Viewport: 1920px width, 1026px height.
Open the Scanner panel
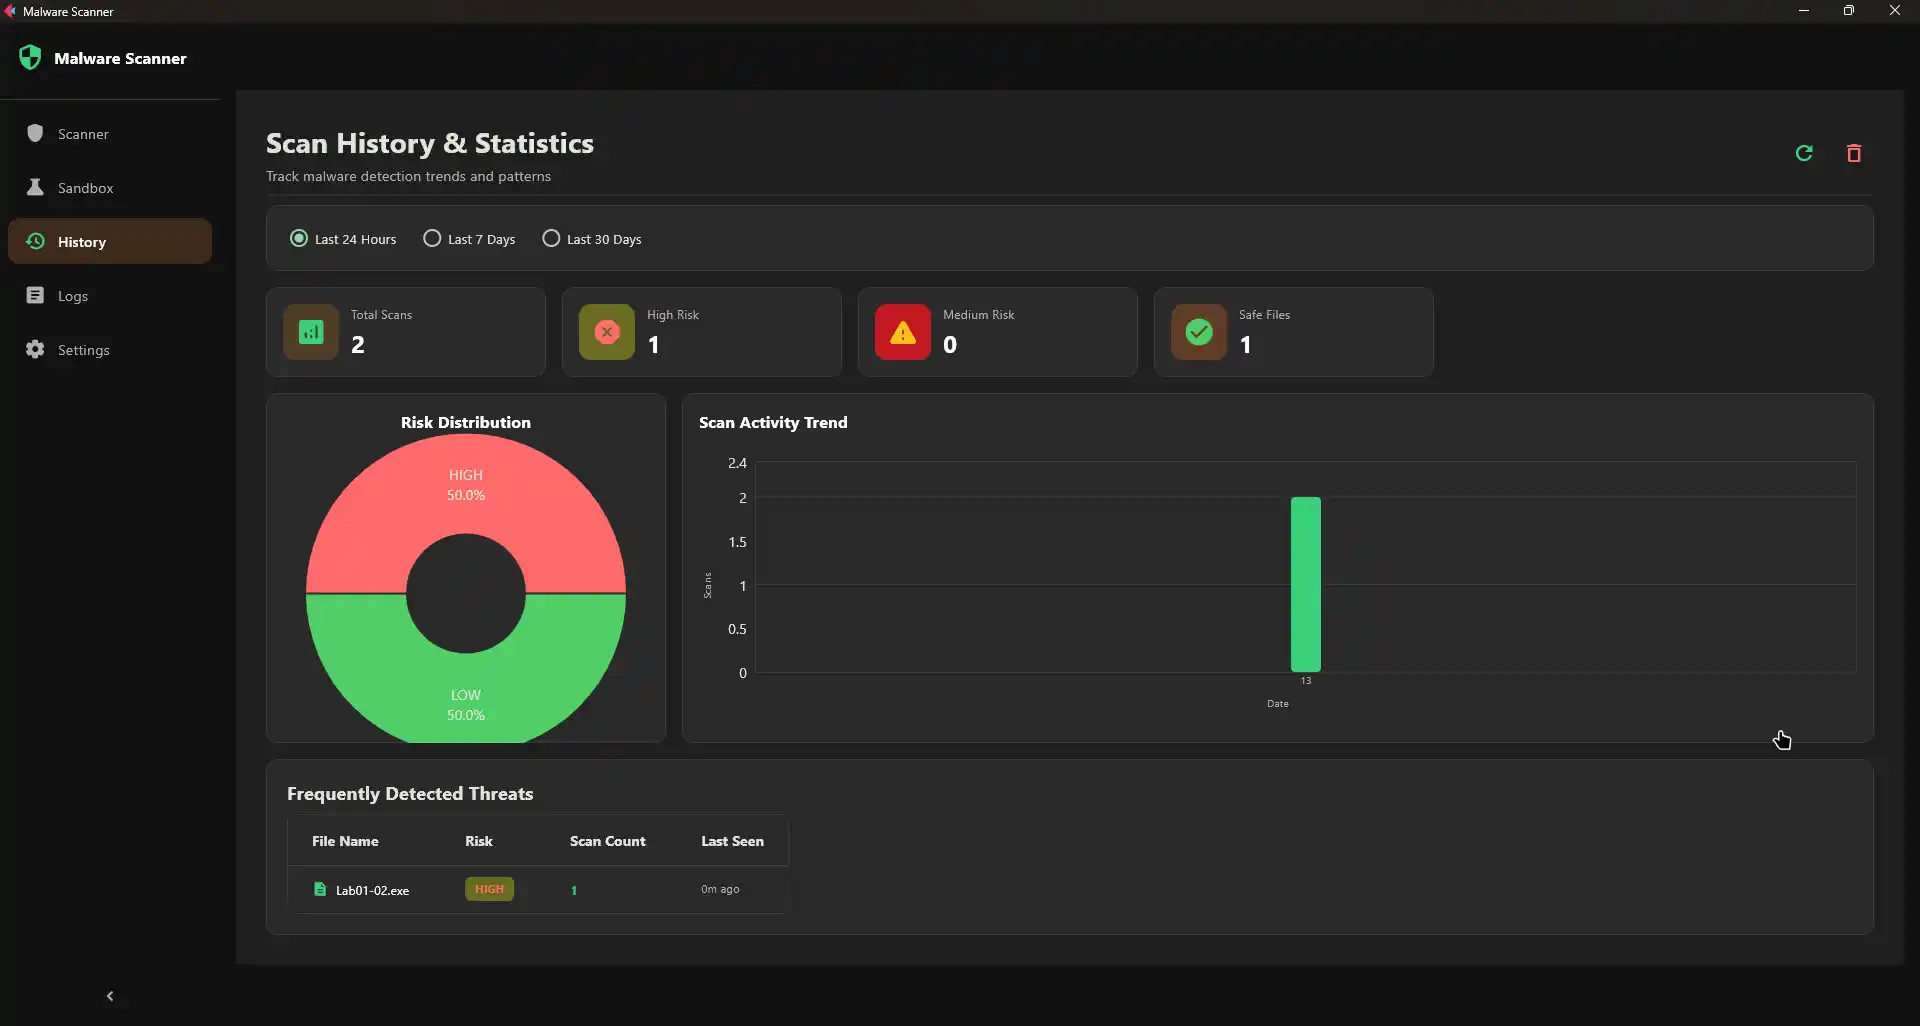pos(85,133)
